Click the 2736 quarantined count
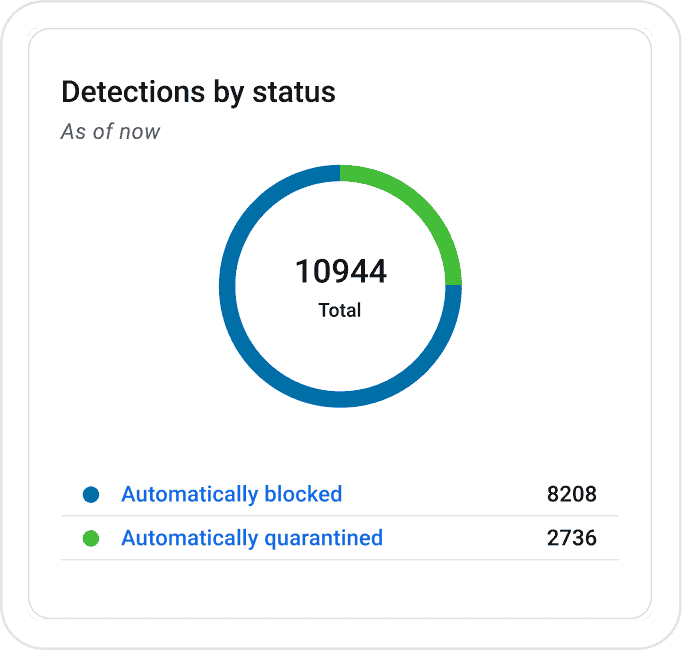This screenshot has width=682, height=650. [572, 538]
